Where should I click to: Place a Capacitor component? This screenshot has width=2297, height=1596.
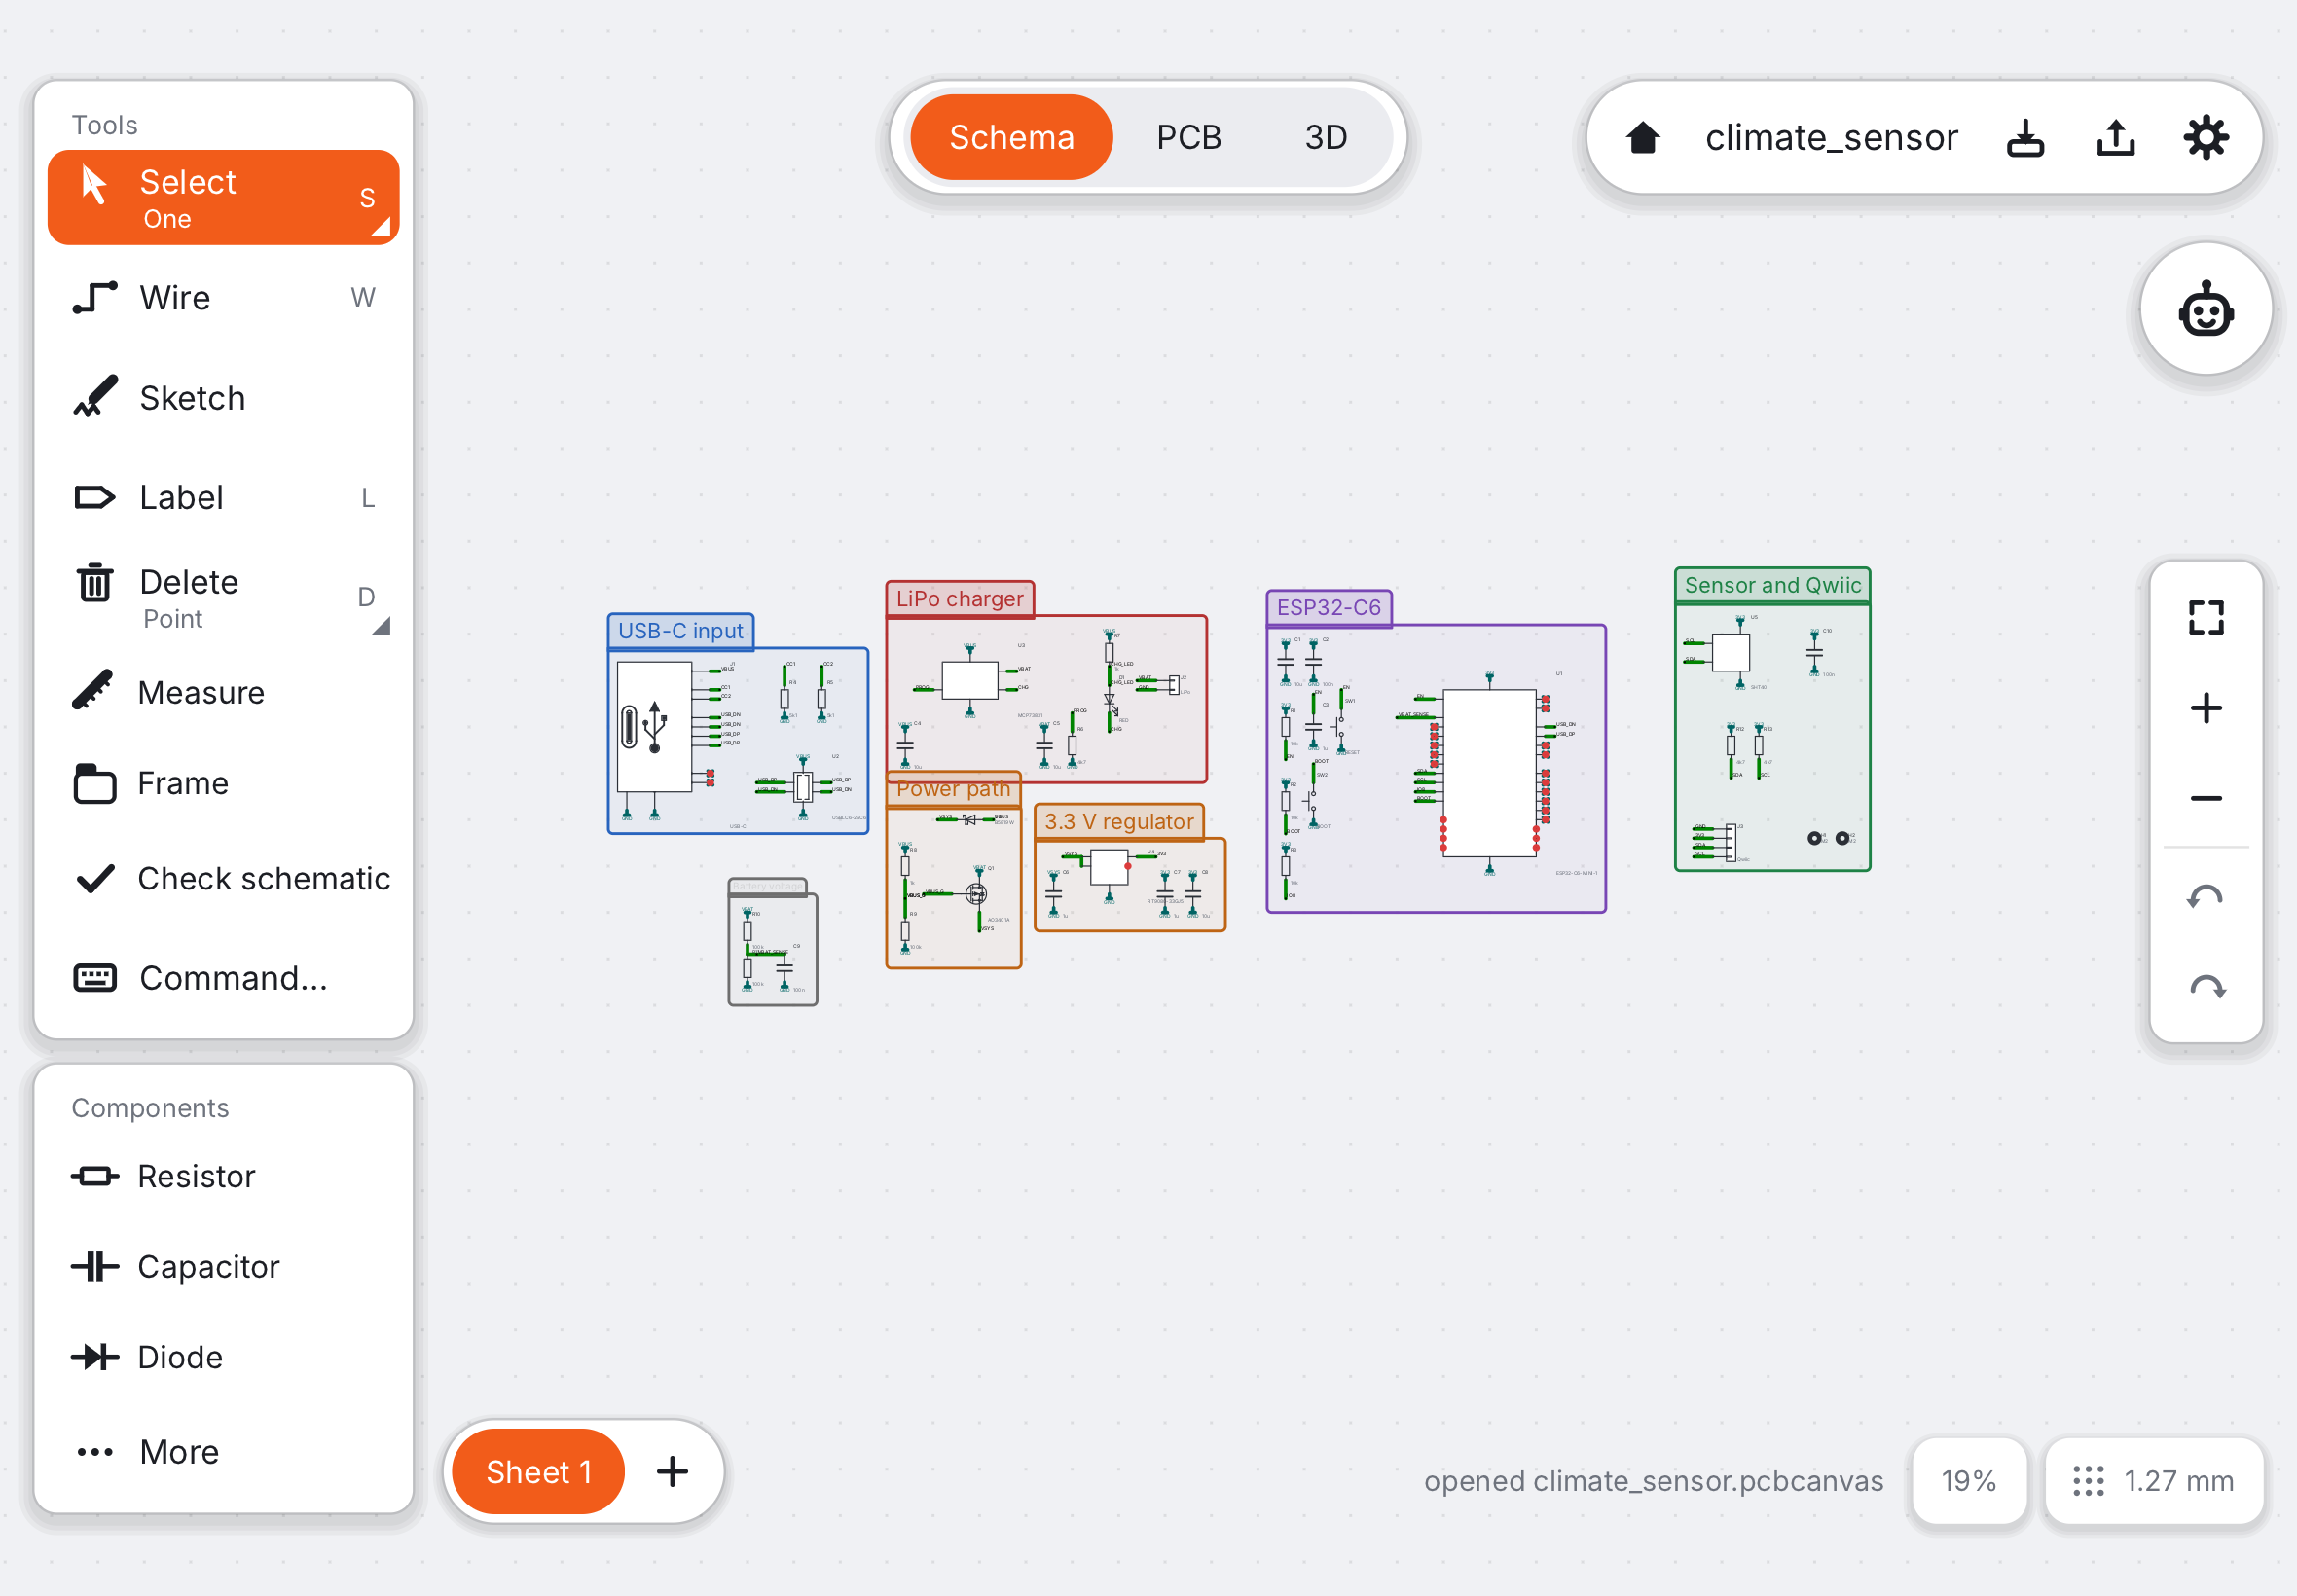pyautogui.click(x=223, y=1266)
